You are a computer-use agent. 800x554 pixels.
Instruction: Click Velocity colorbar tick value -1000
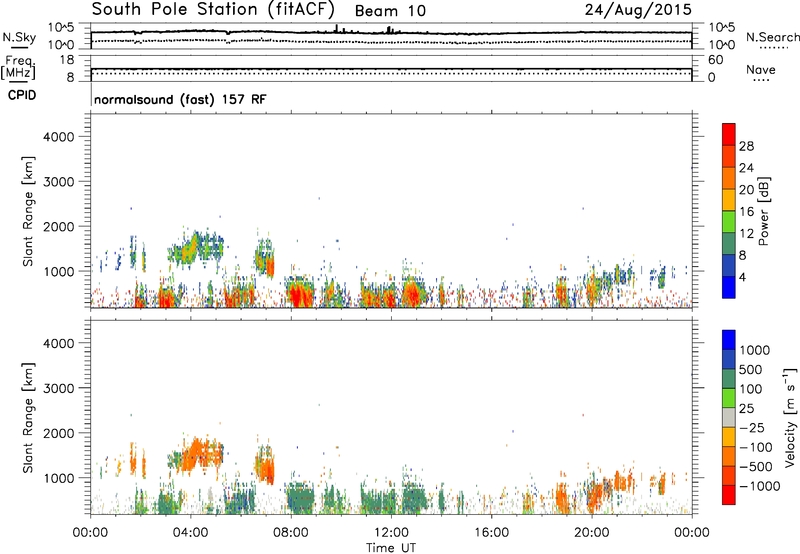pyautogui.click(x=759, y=486)
